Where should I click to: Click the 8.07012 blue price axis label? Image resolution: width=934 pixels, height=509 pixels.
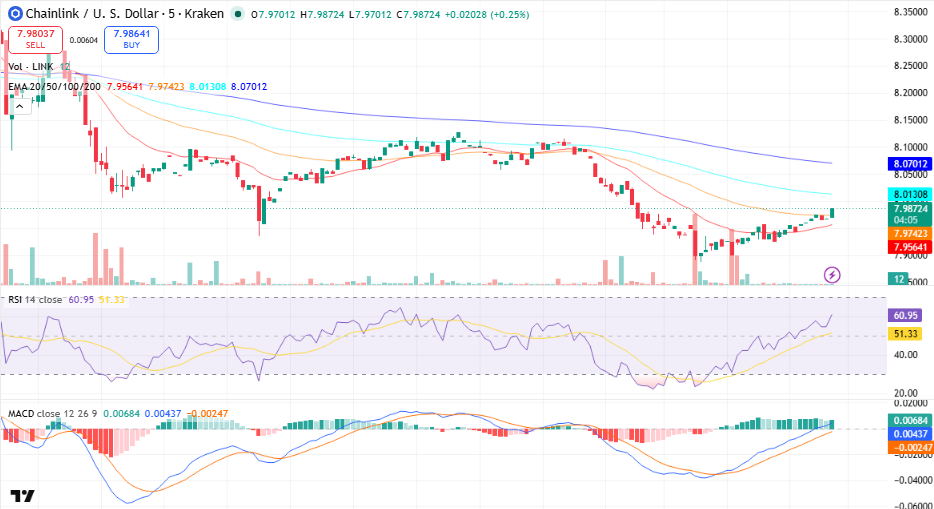(910, 164)
